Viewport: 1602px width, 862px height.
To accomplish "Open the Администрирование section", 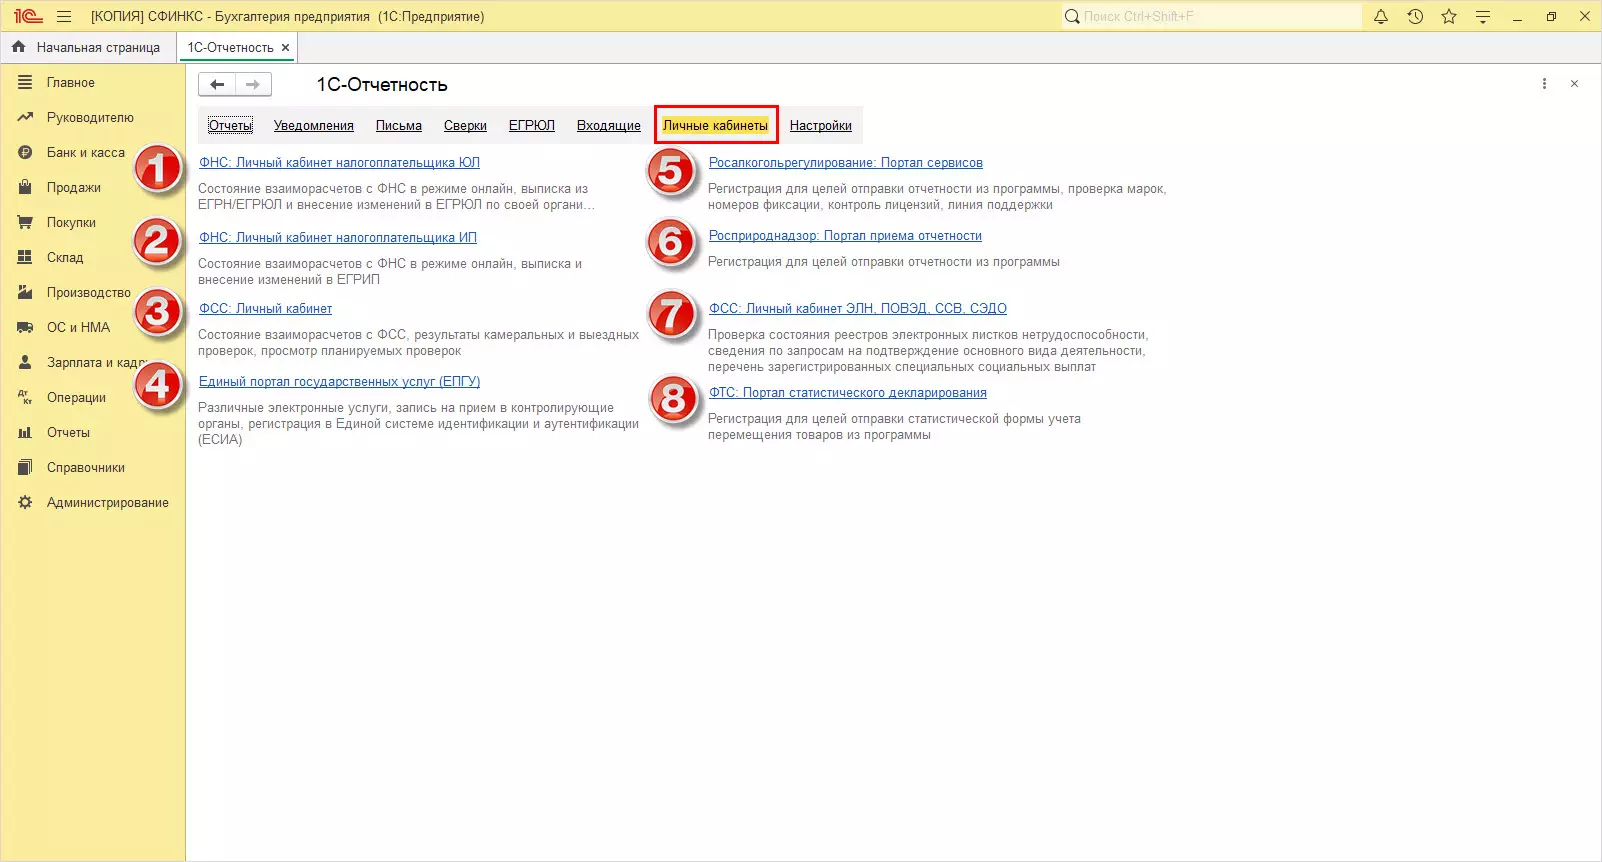I will pos(108,503).
